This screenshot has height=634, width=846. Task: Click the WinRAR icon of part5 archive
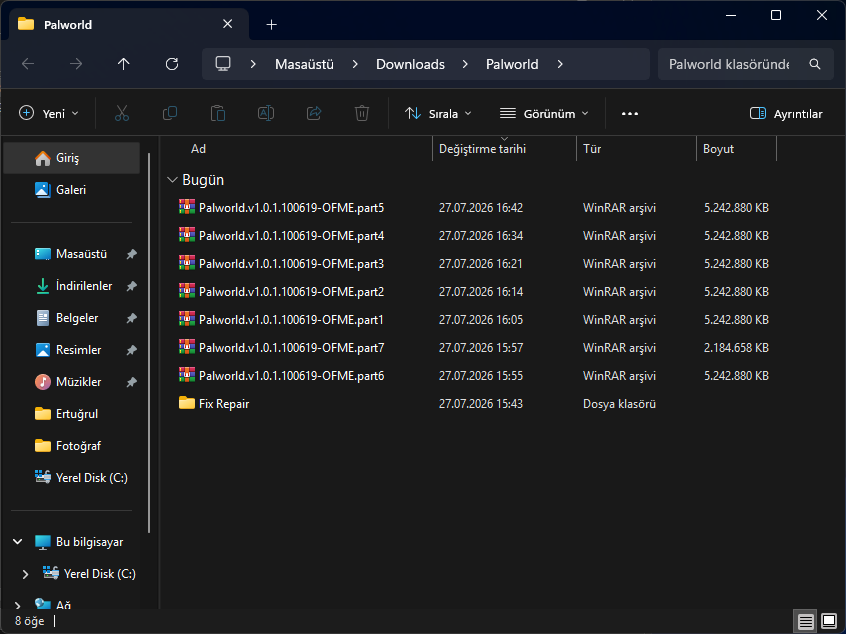(x=187, y=207)
